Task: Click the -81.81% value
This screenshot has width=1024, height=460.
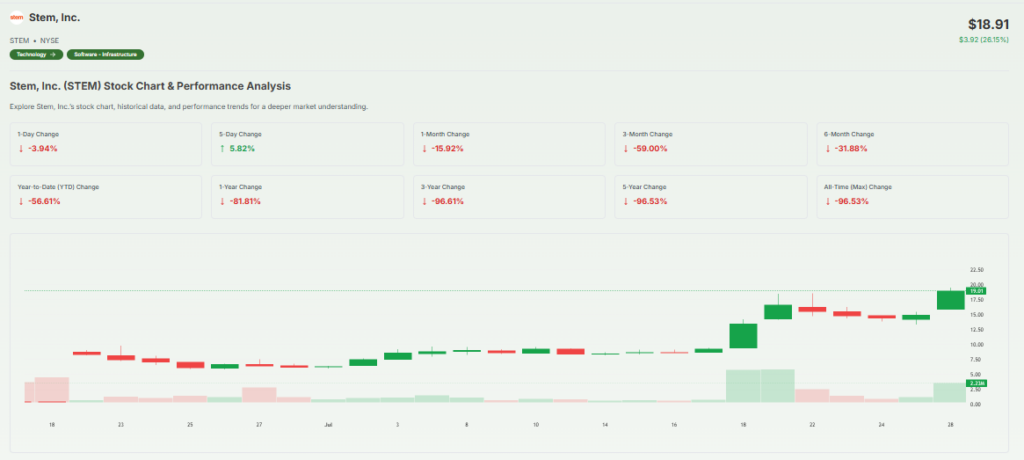Action: click(x=245, y=201)
